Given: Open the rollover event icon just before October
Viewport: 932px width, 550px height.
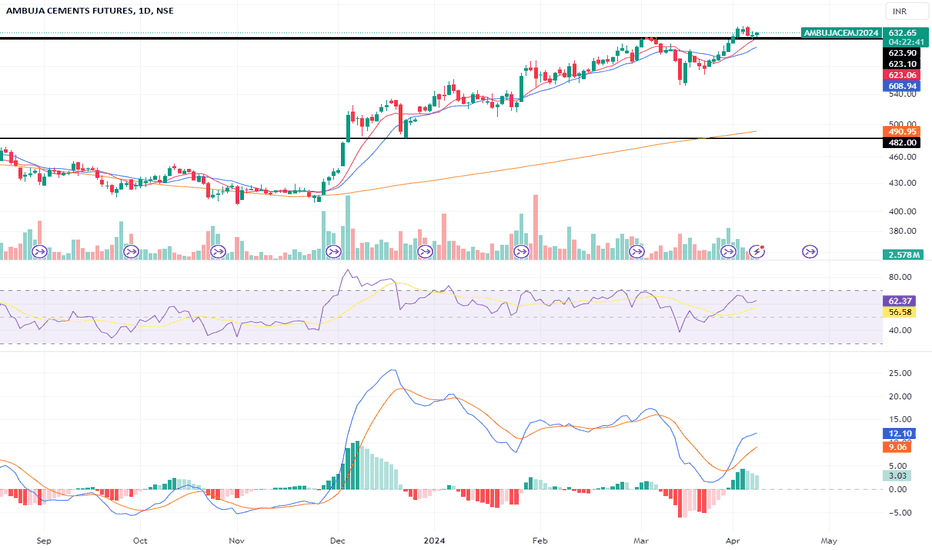Looking at the screenshot, I should pyautogui.click(x=131, y=252).
